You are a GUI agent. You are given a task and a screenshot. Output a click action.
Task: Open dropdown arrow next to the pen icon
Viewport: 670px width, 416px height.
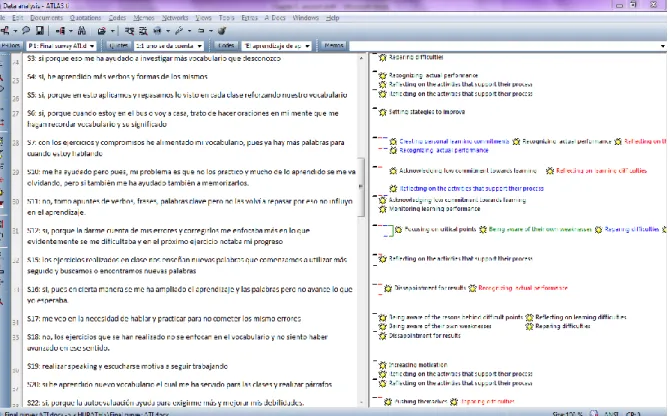[x=189, y=31]
